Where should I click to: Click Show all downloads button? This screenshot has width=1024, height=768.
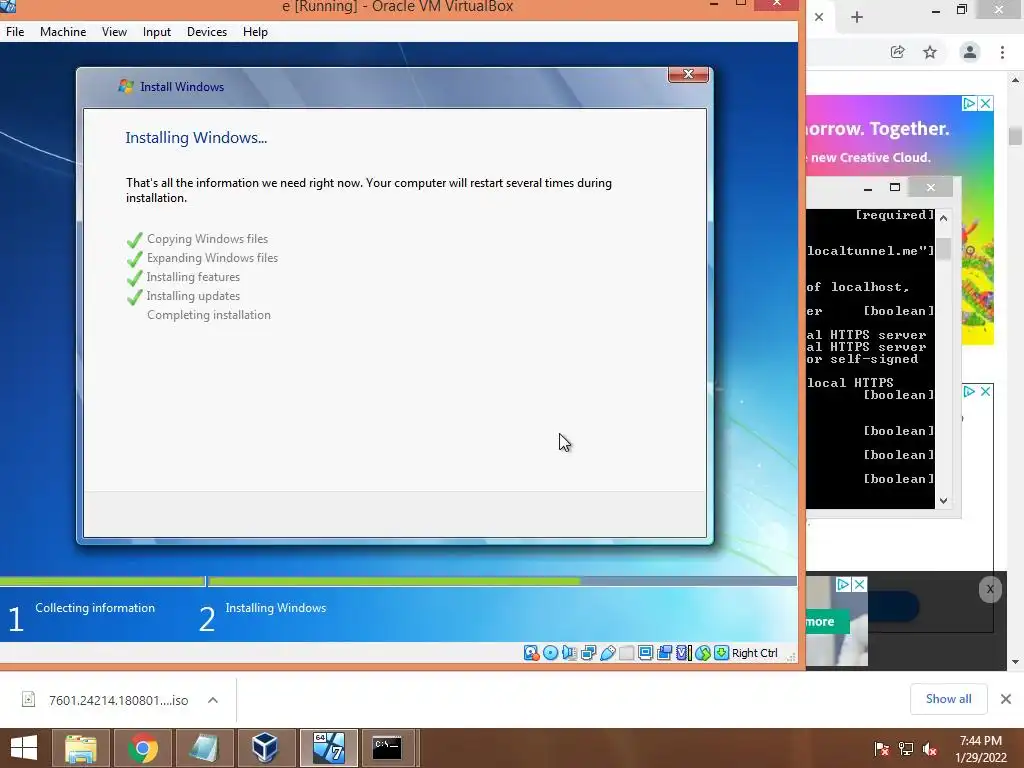pos(948,699)
